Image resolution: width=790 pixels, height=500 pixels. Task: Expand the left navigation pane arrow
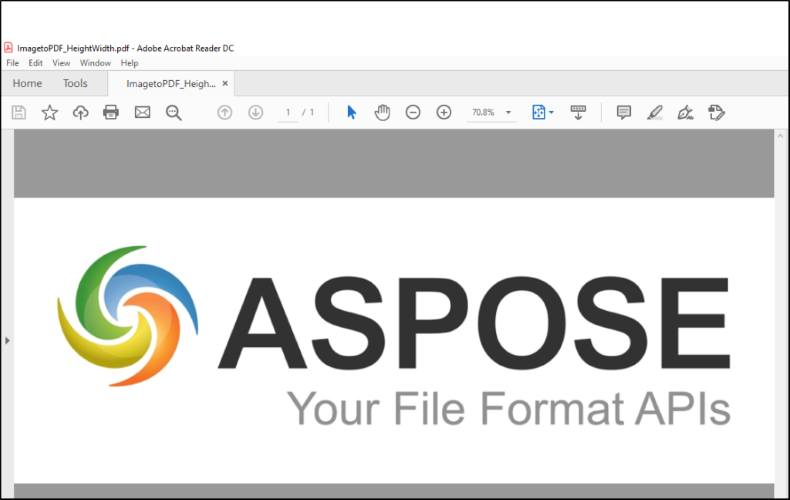click(7, 341)
